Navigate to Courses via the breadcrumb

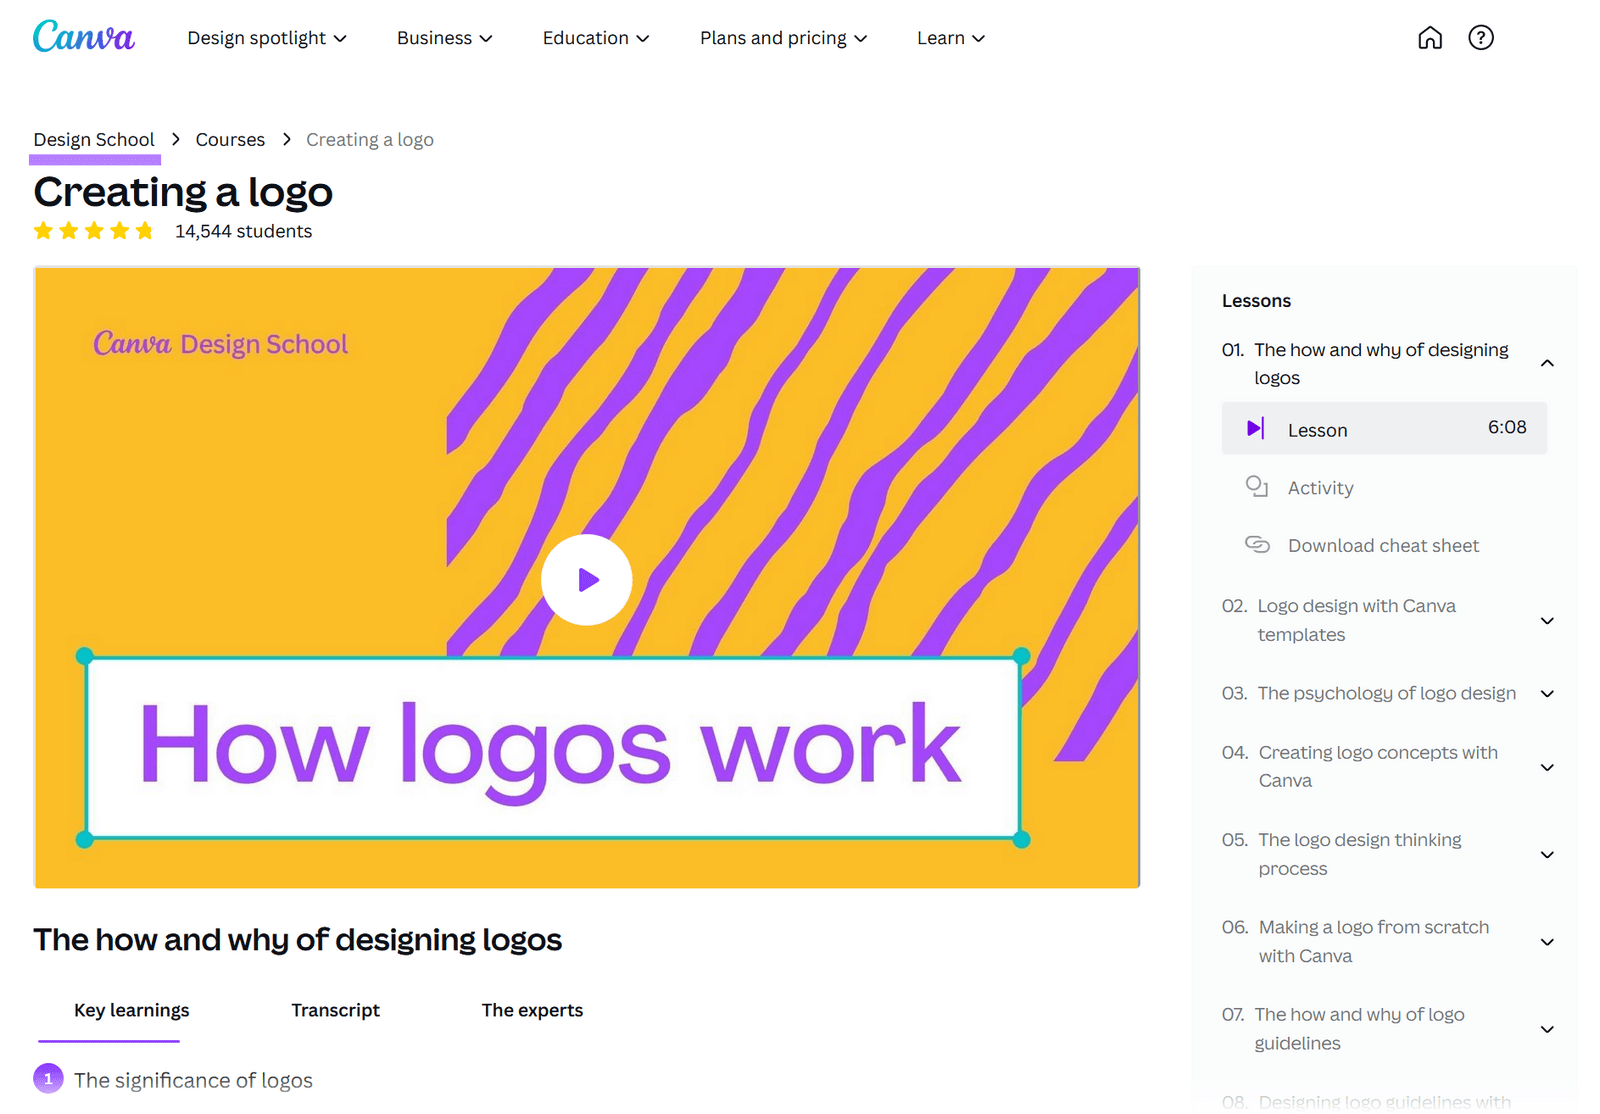[230, 139]
